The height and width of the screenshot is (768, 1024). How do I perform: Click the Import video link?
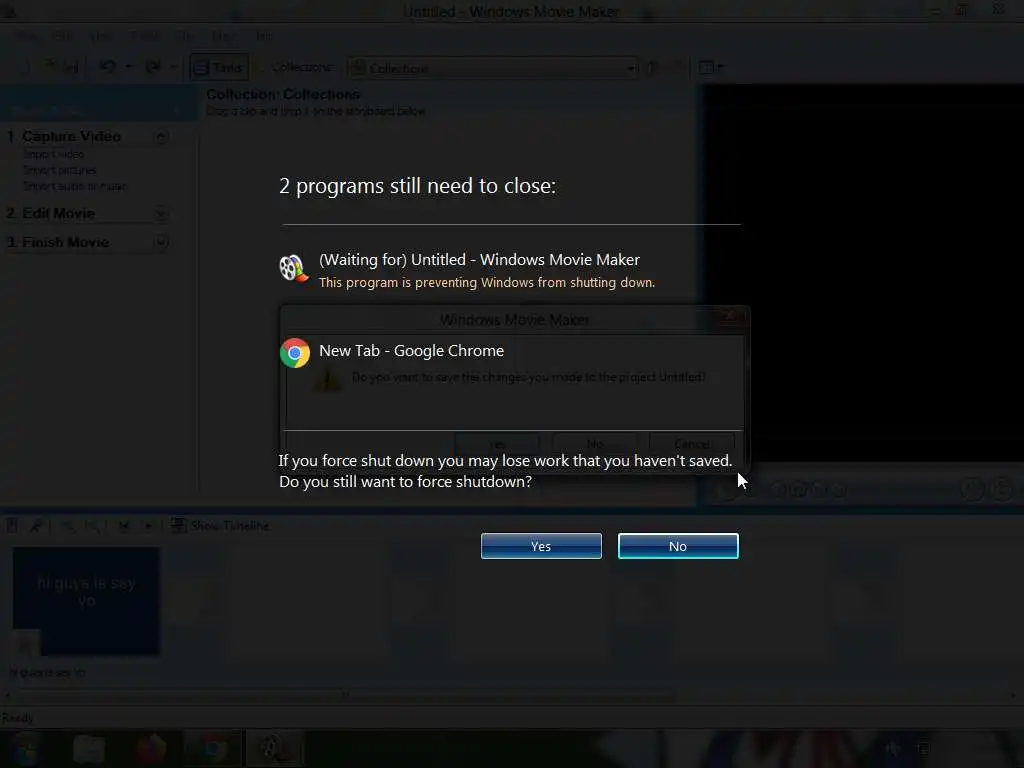click(54, 154)
